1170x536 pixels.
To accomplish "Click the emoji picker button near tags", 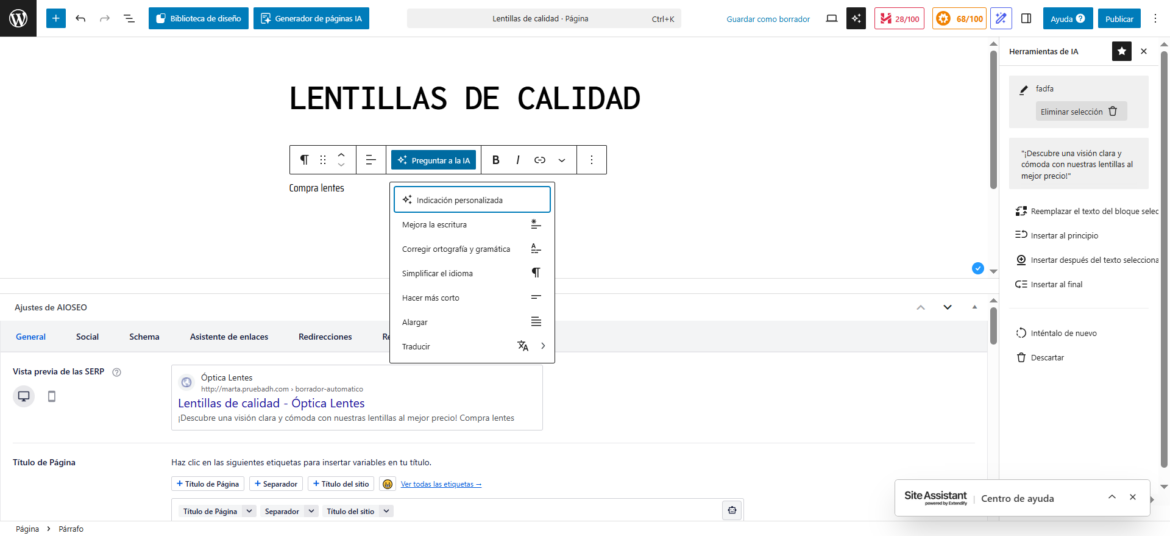I will (387, 484).
